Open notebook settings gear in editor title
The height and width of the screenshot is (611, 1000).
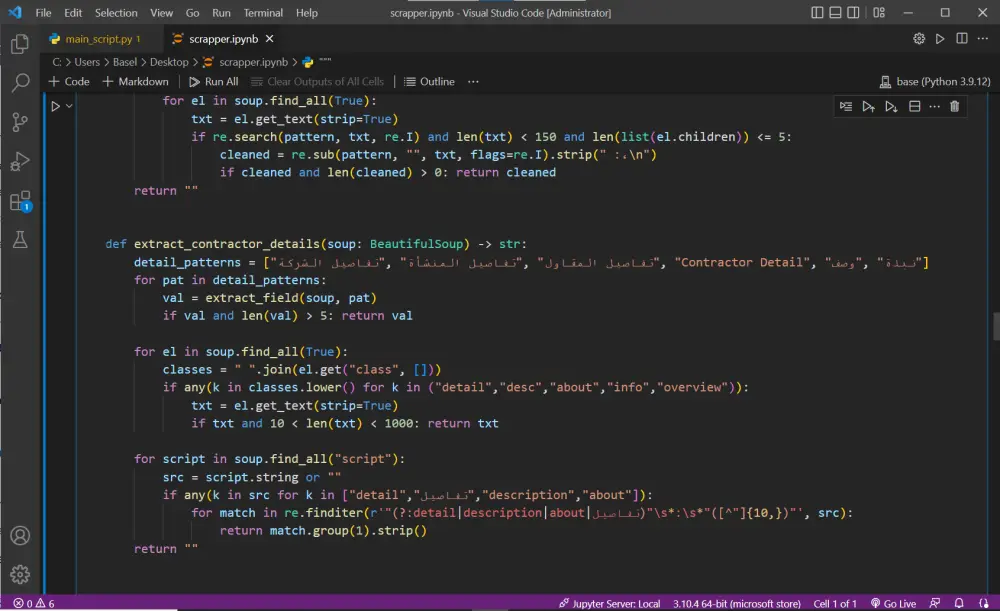(x=918, y=39)
